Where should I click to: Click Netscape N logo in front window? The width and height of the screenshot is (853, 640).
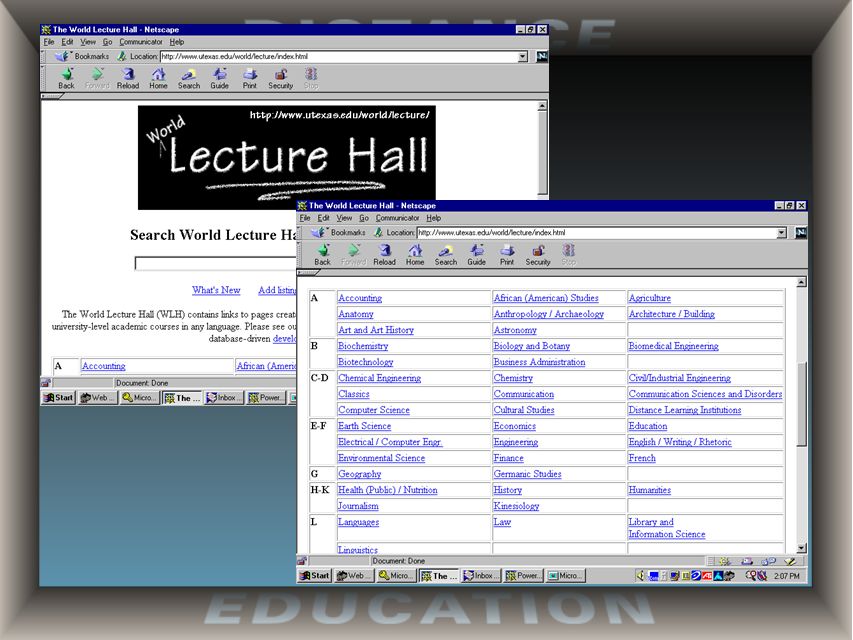pos(801,232)
